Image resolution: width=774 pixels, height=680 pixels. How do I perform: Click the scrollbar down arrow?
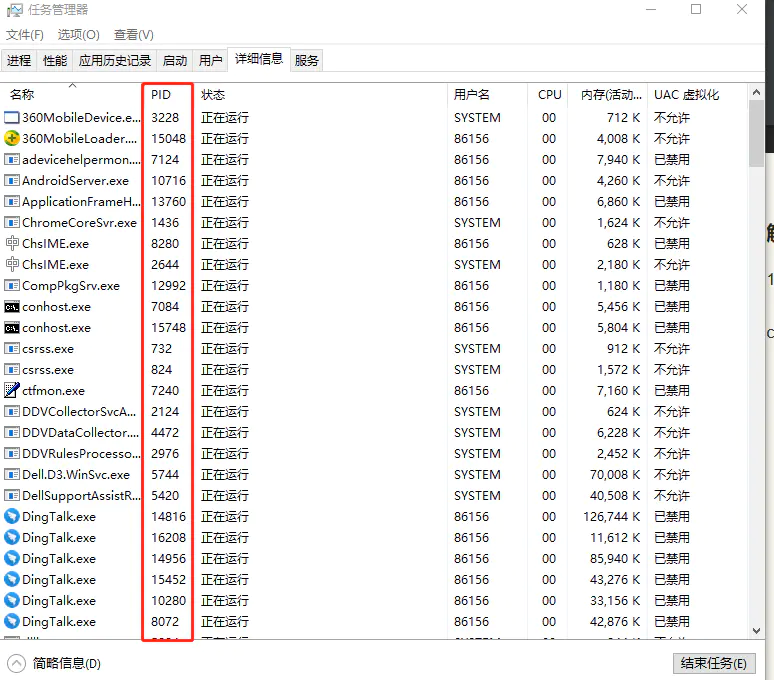756,631
